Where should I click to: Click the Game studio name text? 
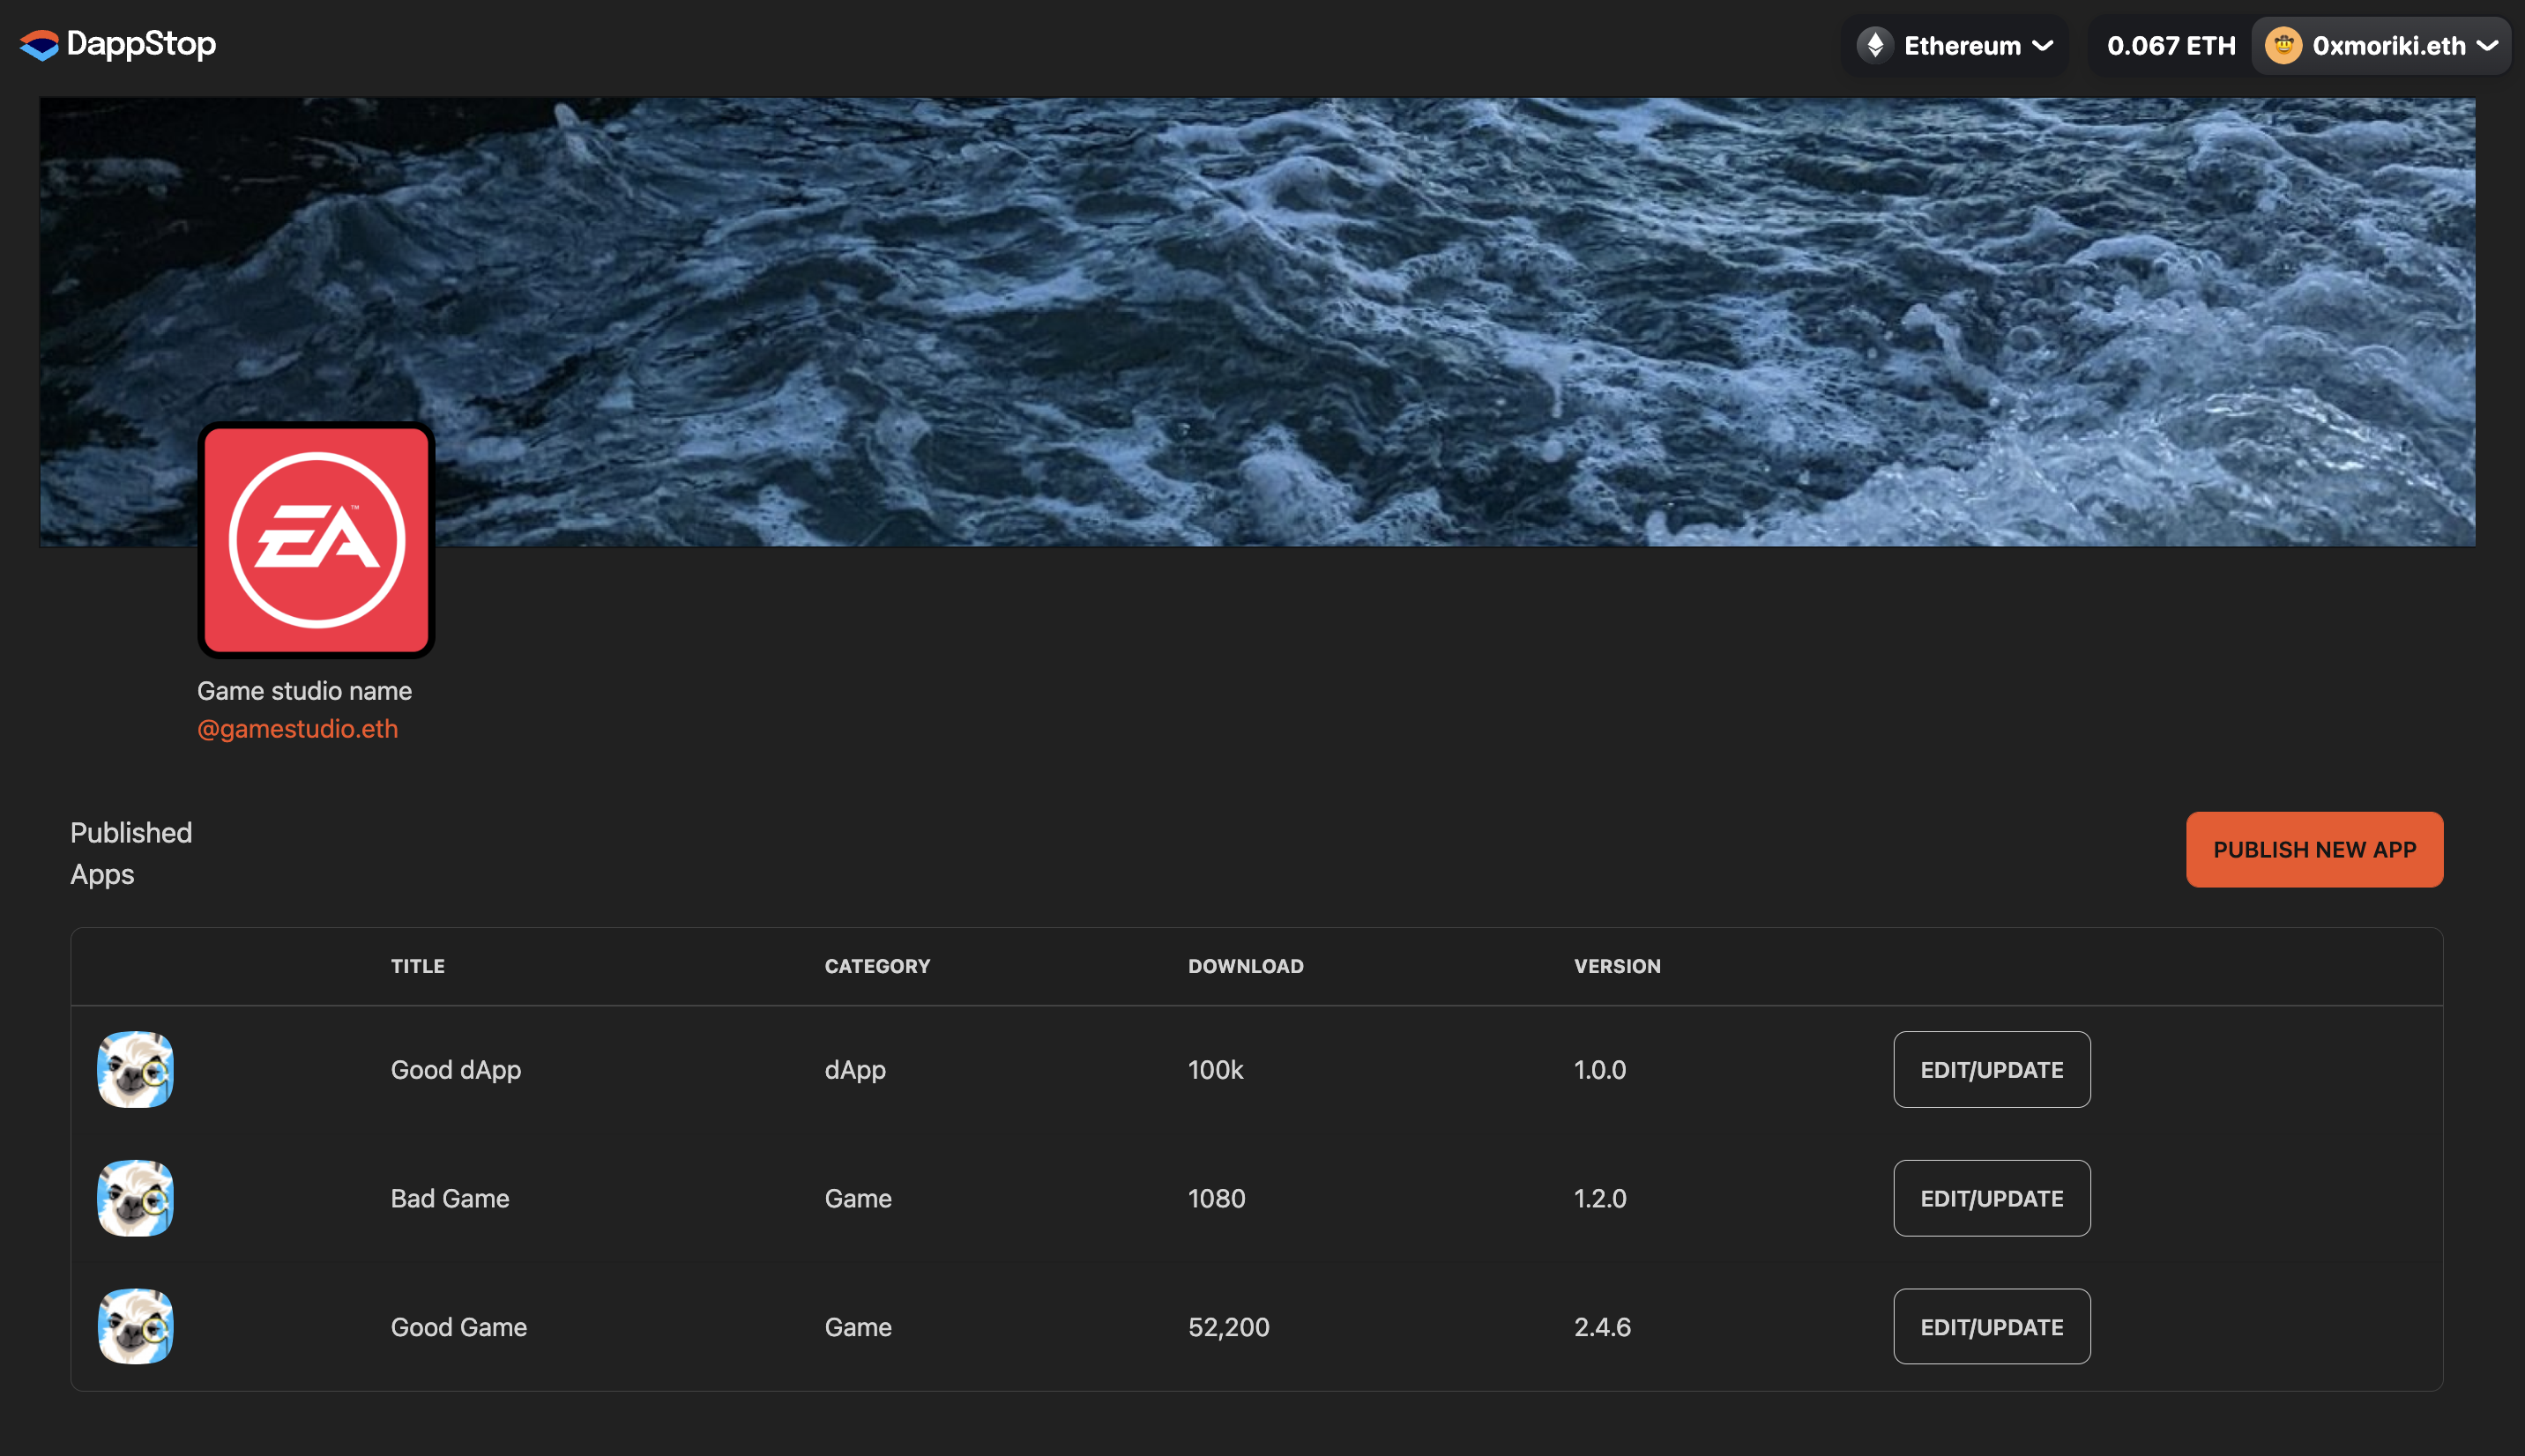304,691
